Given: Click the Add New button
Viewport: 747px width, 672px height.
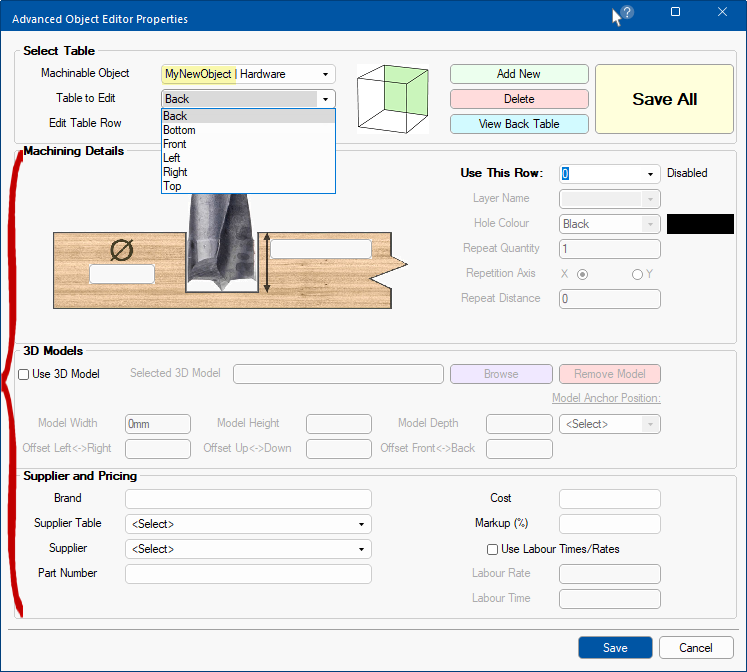Looking at the screenshot, I should click(519, 74).
